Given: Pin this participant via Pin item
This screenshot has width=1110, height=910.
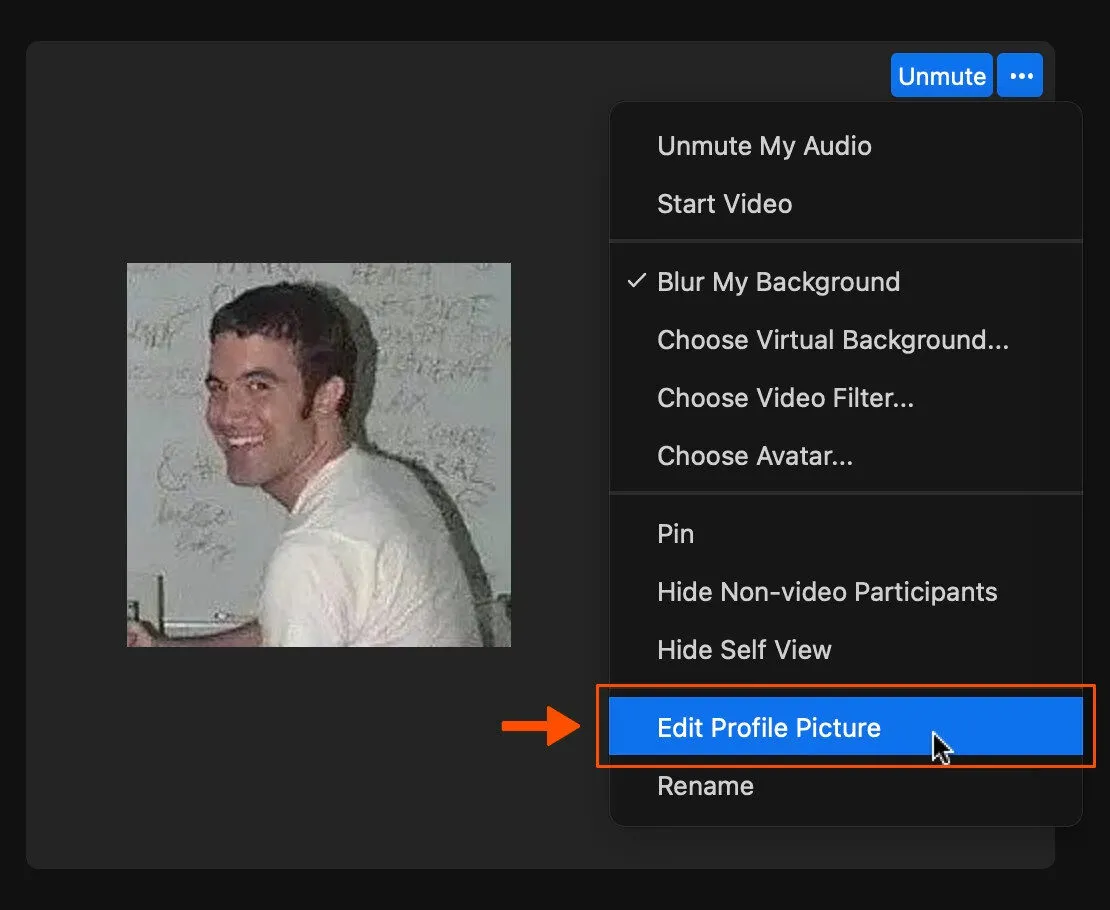Looking at the screenshot, I should [x=675, y=534].
